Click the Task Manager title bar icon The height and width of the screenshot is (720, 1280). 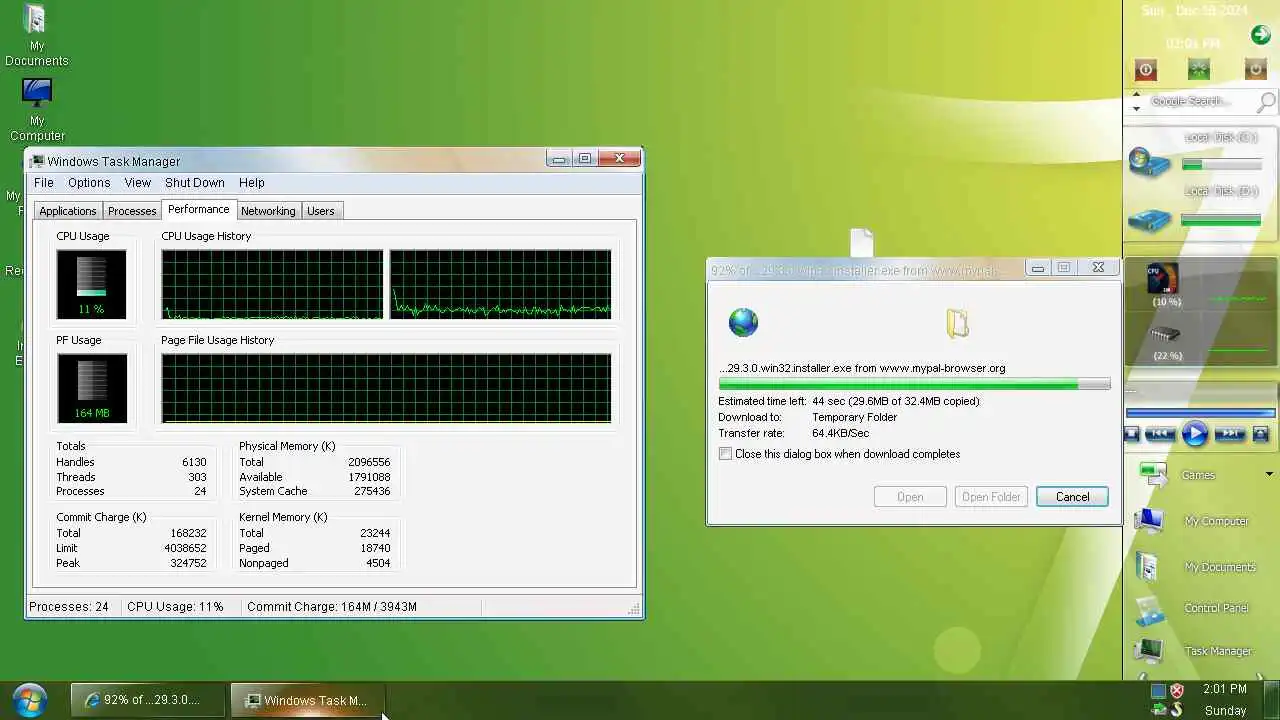click(37, 161)
